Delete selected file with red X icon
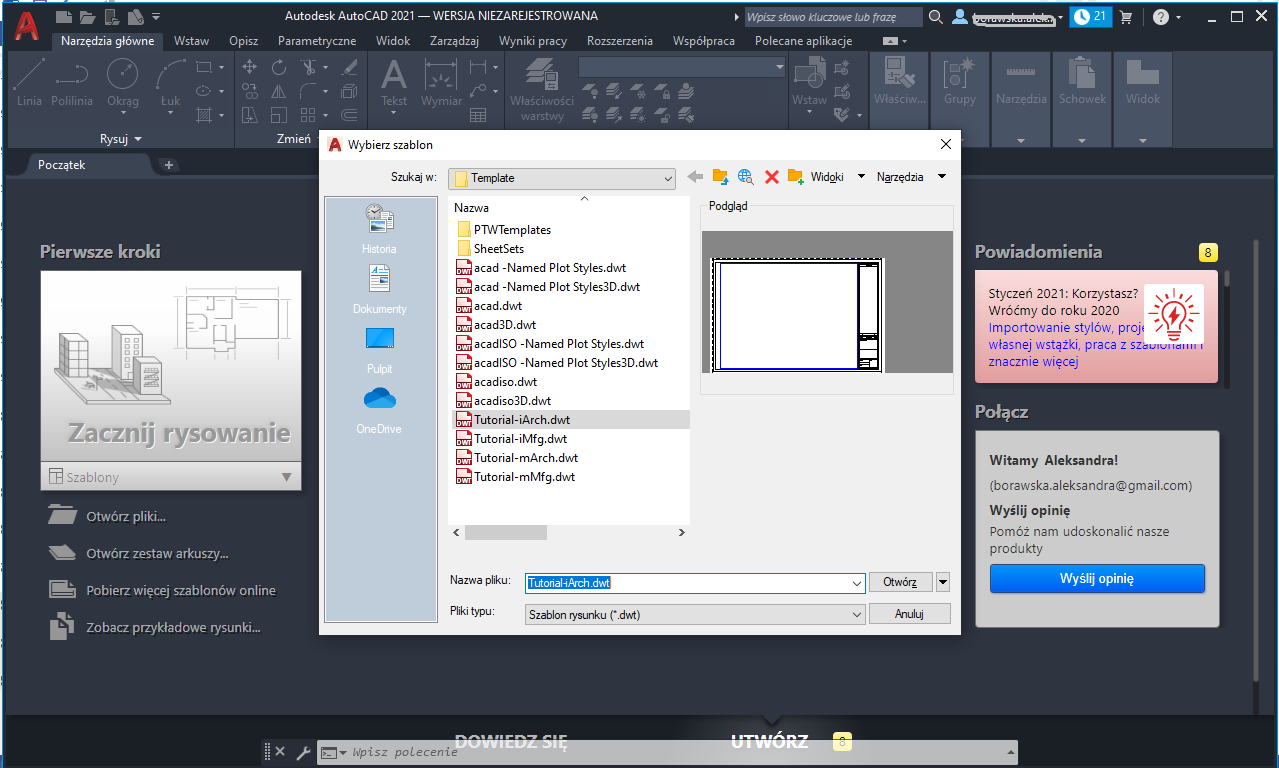Screen dimensions: 1279x768 click(x=771, y=177)
